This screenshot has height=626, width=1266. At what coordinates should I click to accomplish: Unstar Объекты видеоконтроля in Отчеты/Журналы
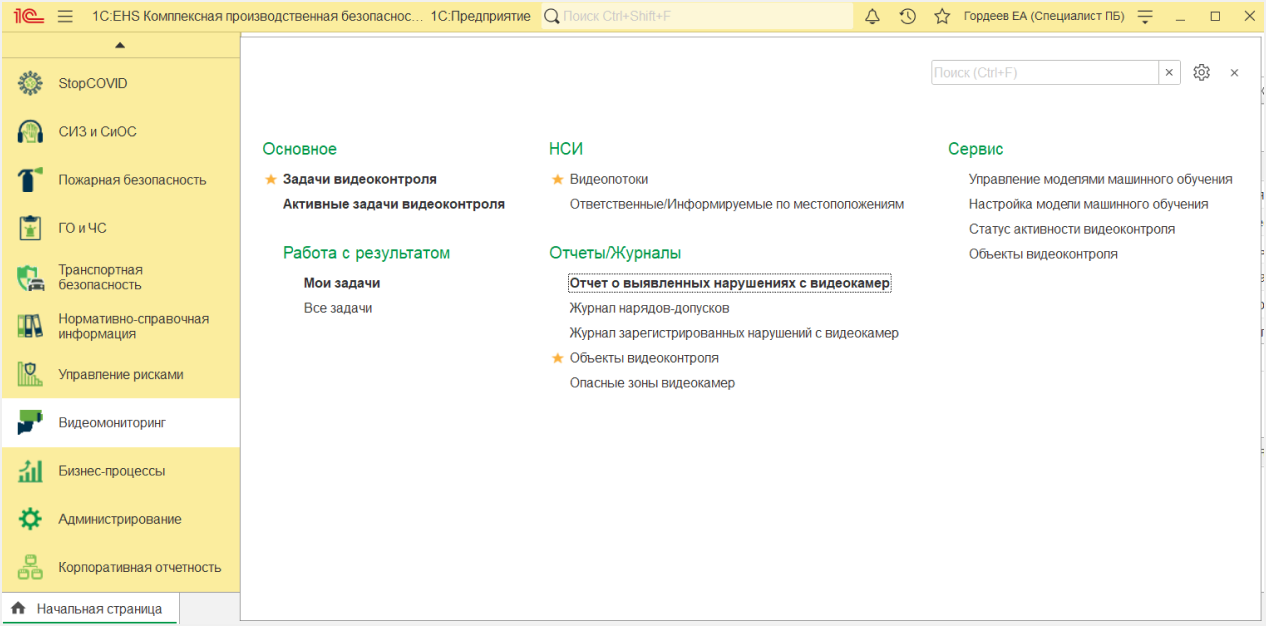558,358
